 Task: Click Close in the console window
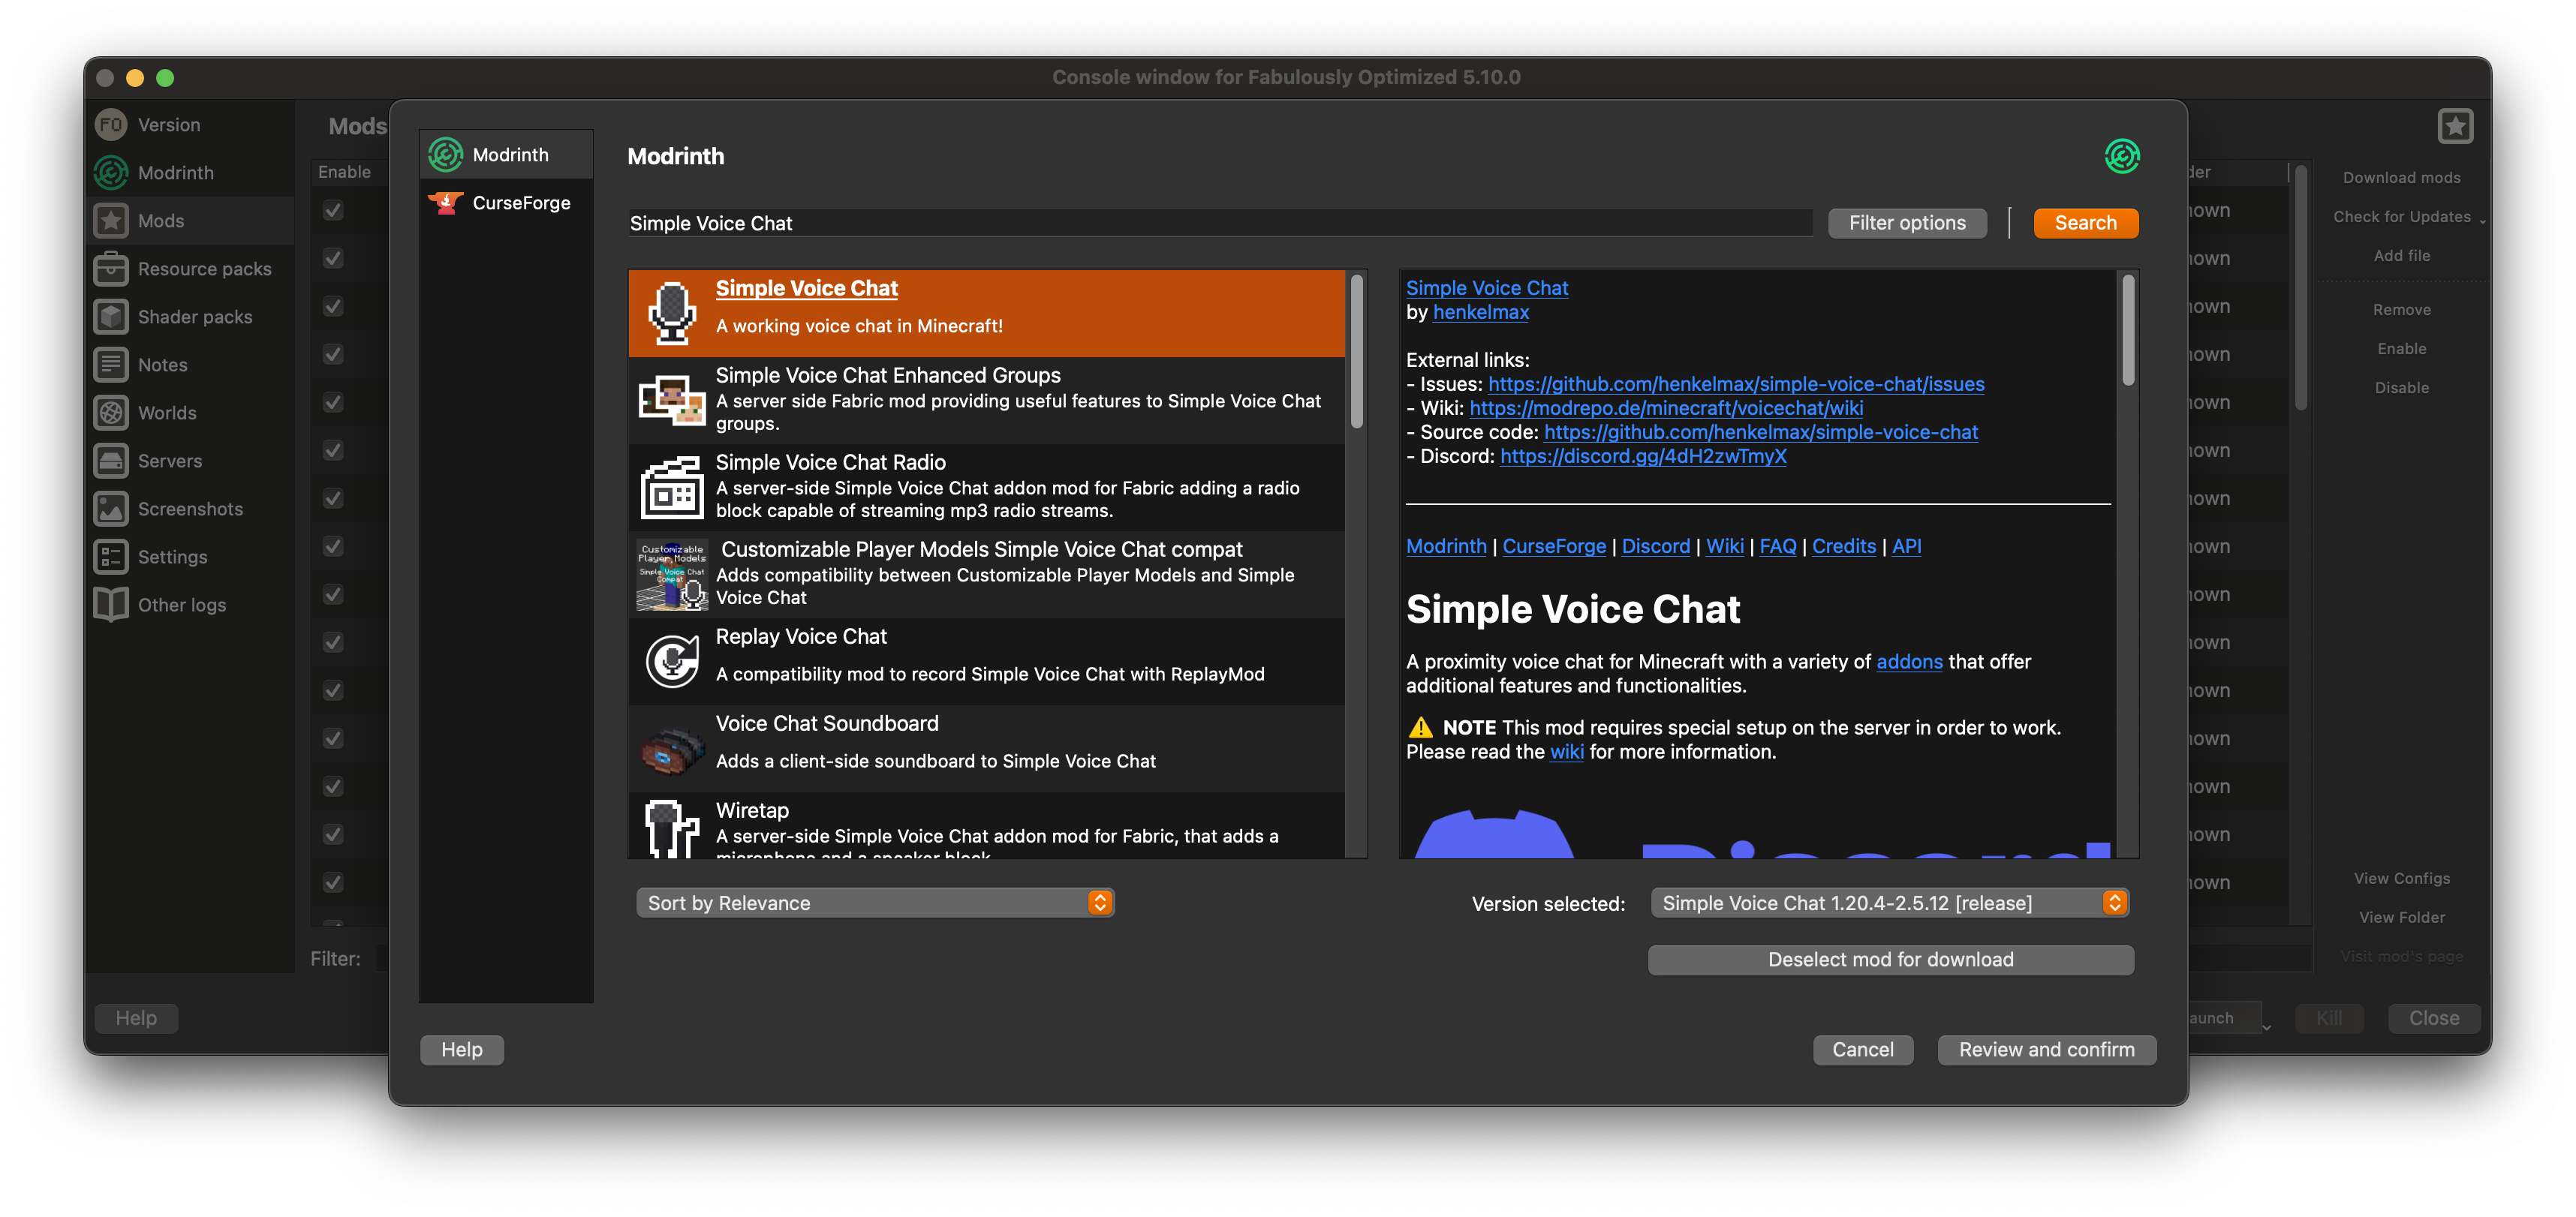pyautogui.click(x=2433, y=1018)
